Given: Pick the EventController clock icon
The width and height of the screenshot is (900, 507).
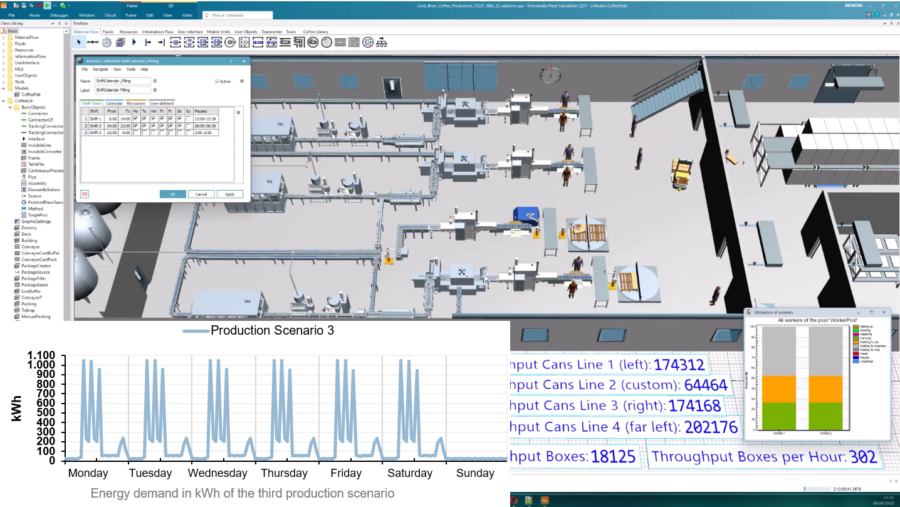Looking at the screenshot, I should (108, 42).
